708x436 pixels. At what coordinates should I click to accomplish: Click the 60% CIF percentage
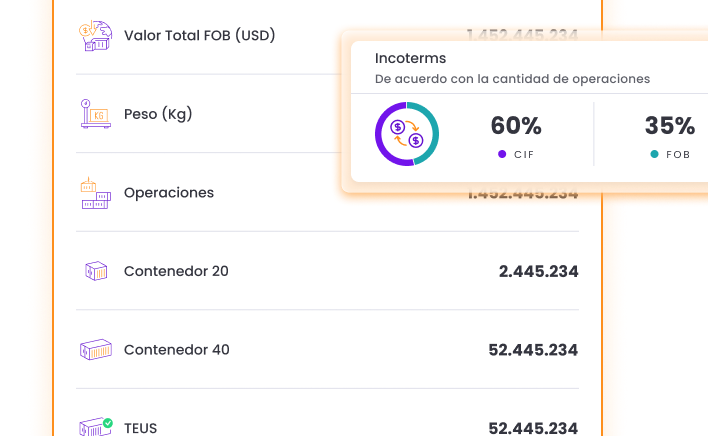point(516,125)
